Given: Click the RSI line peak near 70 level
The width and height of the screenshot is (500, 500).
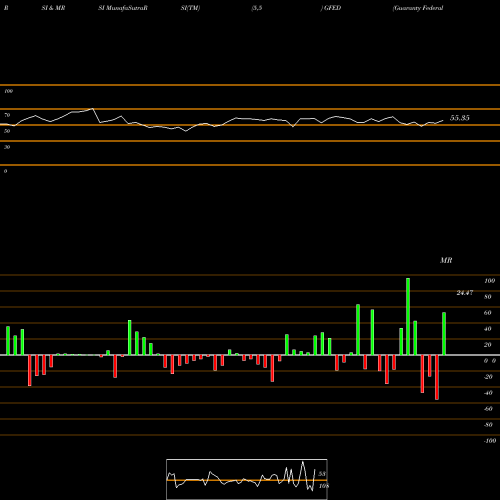Looking at the screenshot, I should tap(92, 109).
